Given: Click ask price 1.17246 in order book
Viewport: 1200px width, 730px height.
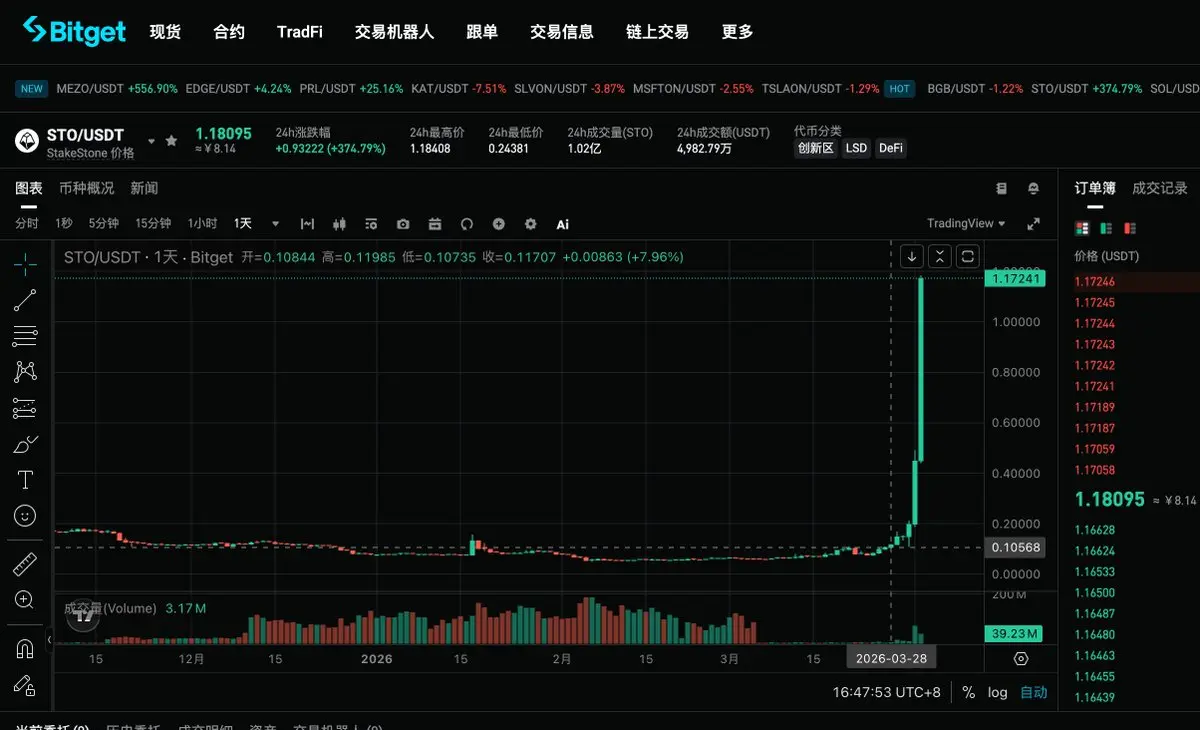Looking at the screenshot, I should point(1095,282).
